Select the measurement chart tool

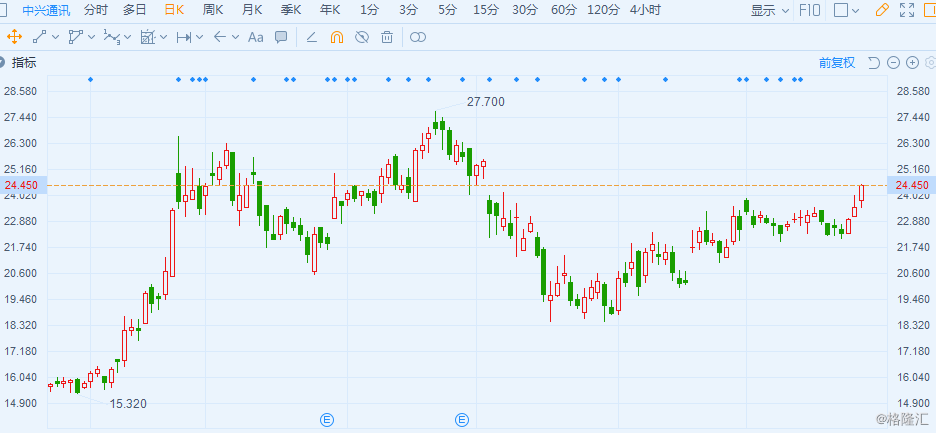click(x=147, y=37)
